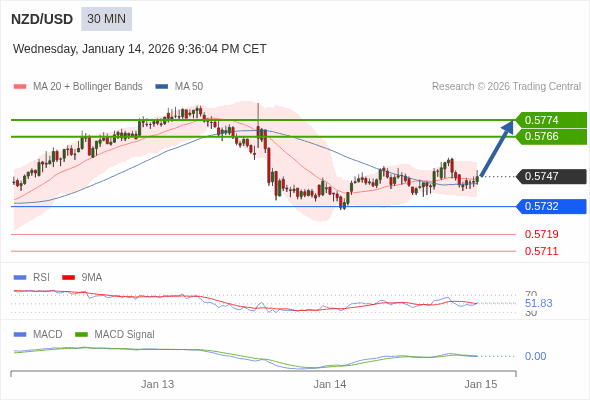Click the Jan 13 axis label
Screen dimensions: 590x400
tap(157, 384)
